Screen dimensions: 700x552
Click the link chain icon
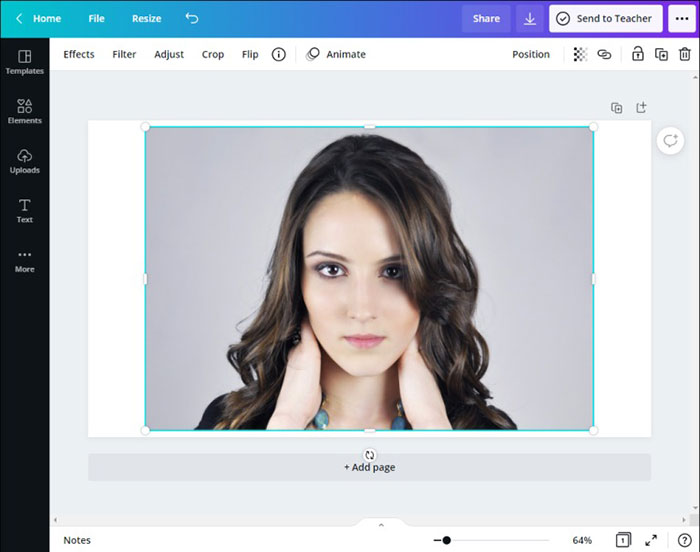[x=604, y=54]
